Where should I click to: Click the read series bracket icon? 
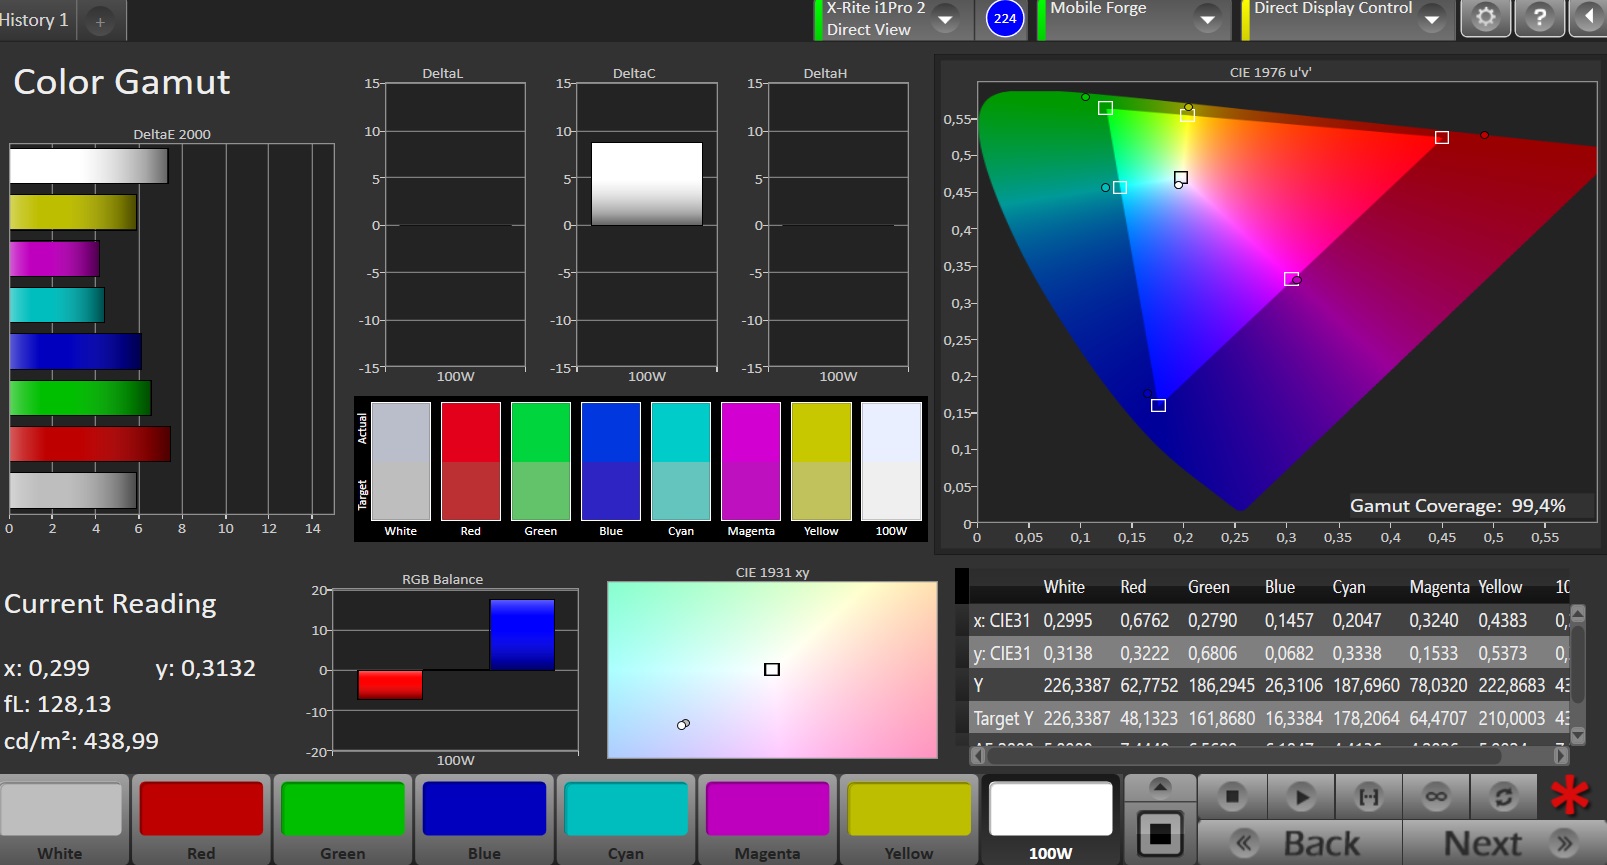point(1368,797)
